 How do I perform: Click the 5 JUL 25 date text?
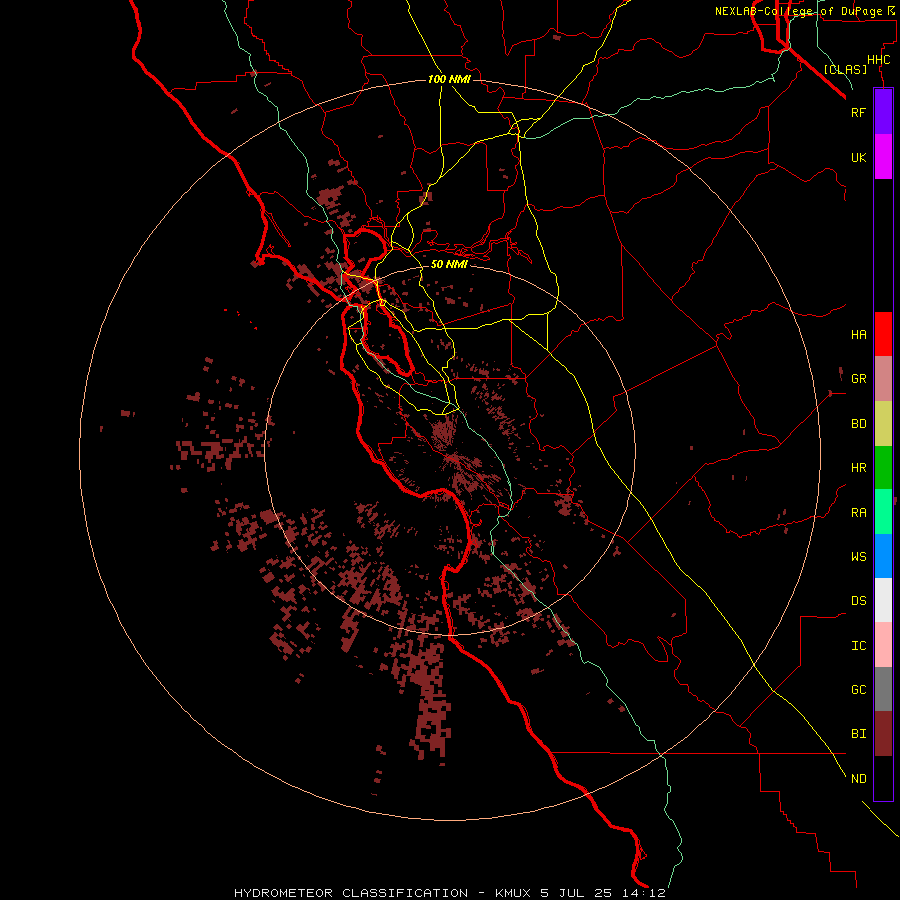click(578, 893)
